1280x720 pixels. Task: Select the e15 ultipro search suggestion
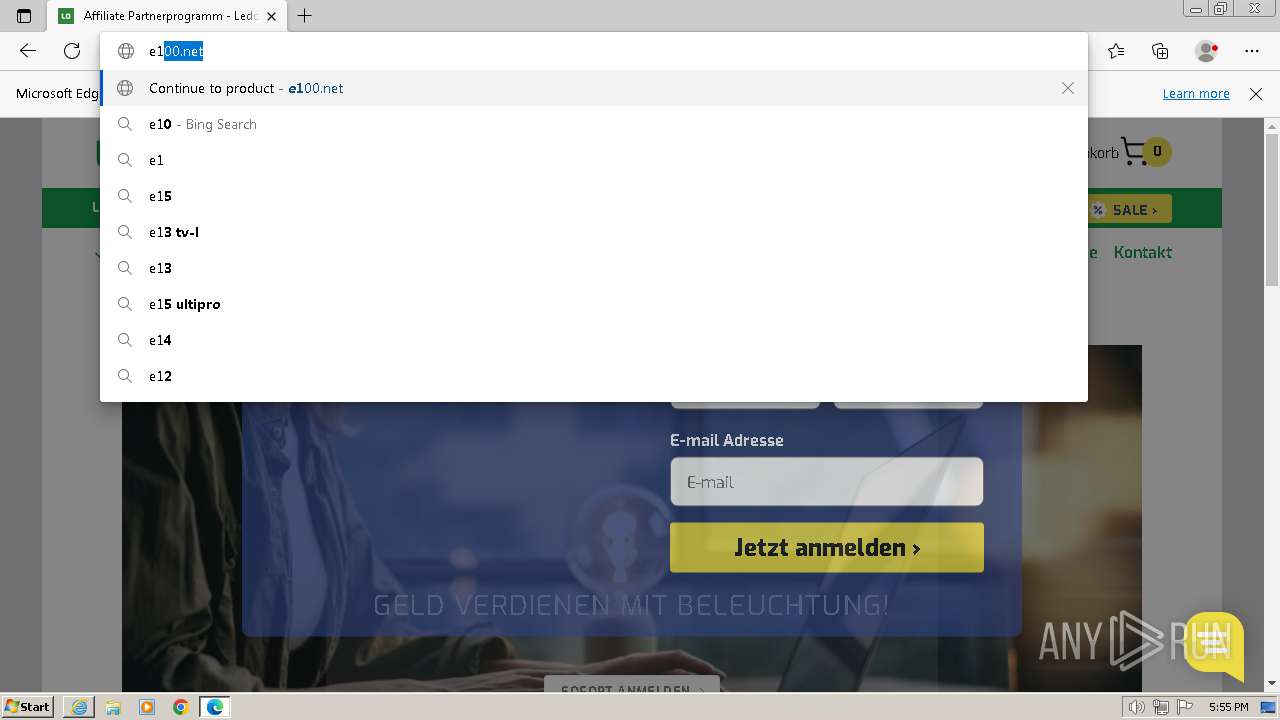coord(594,304)
